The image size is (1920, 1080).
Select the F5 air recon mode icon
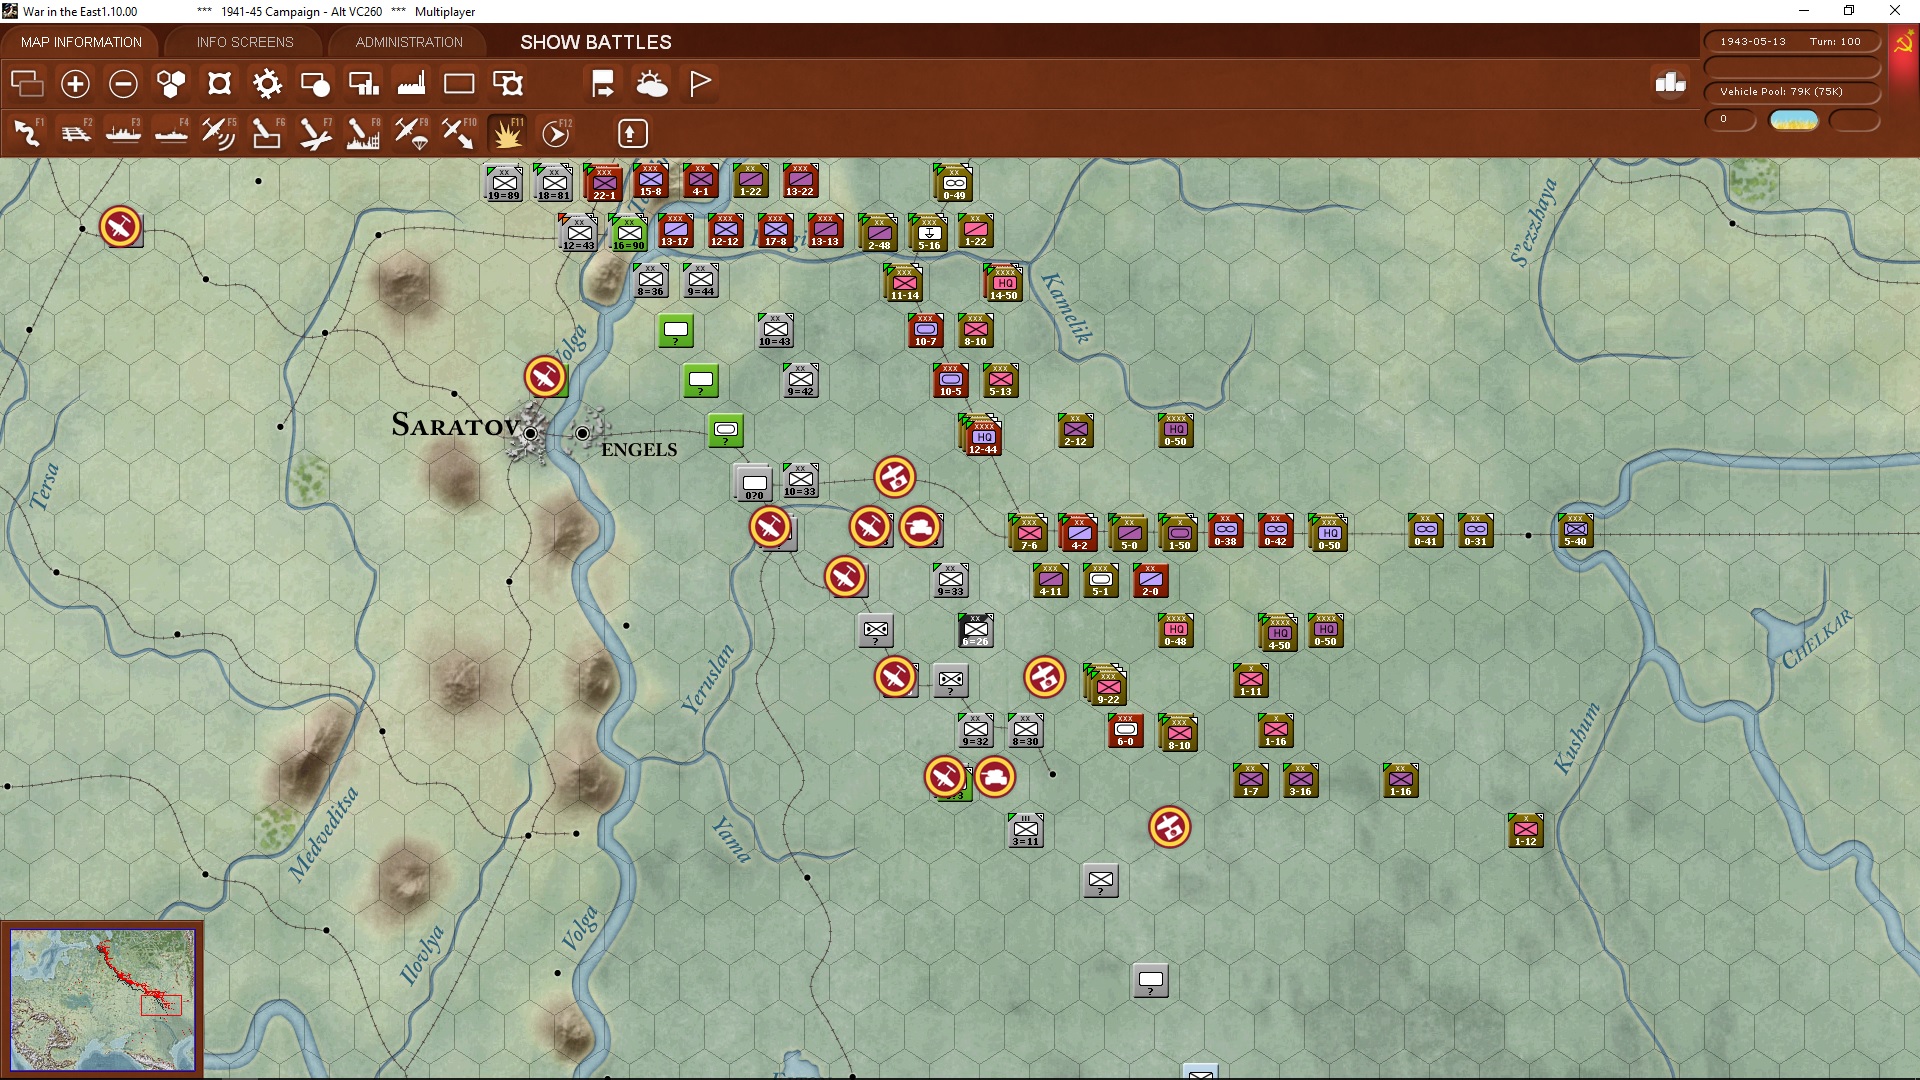click(x=218, y=133)
